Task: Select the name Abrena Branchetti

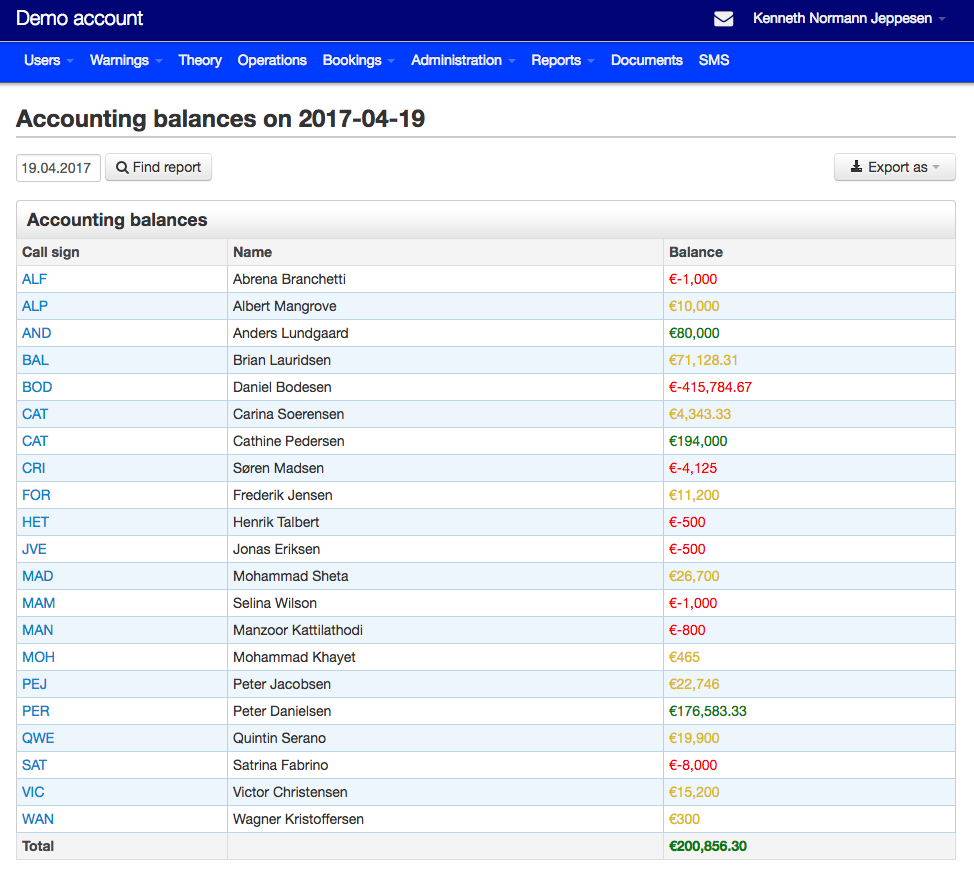Action: point(289,279)
